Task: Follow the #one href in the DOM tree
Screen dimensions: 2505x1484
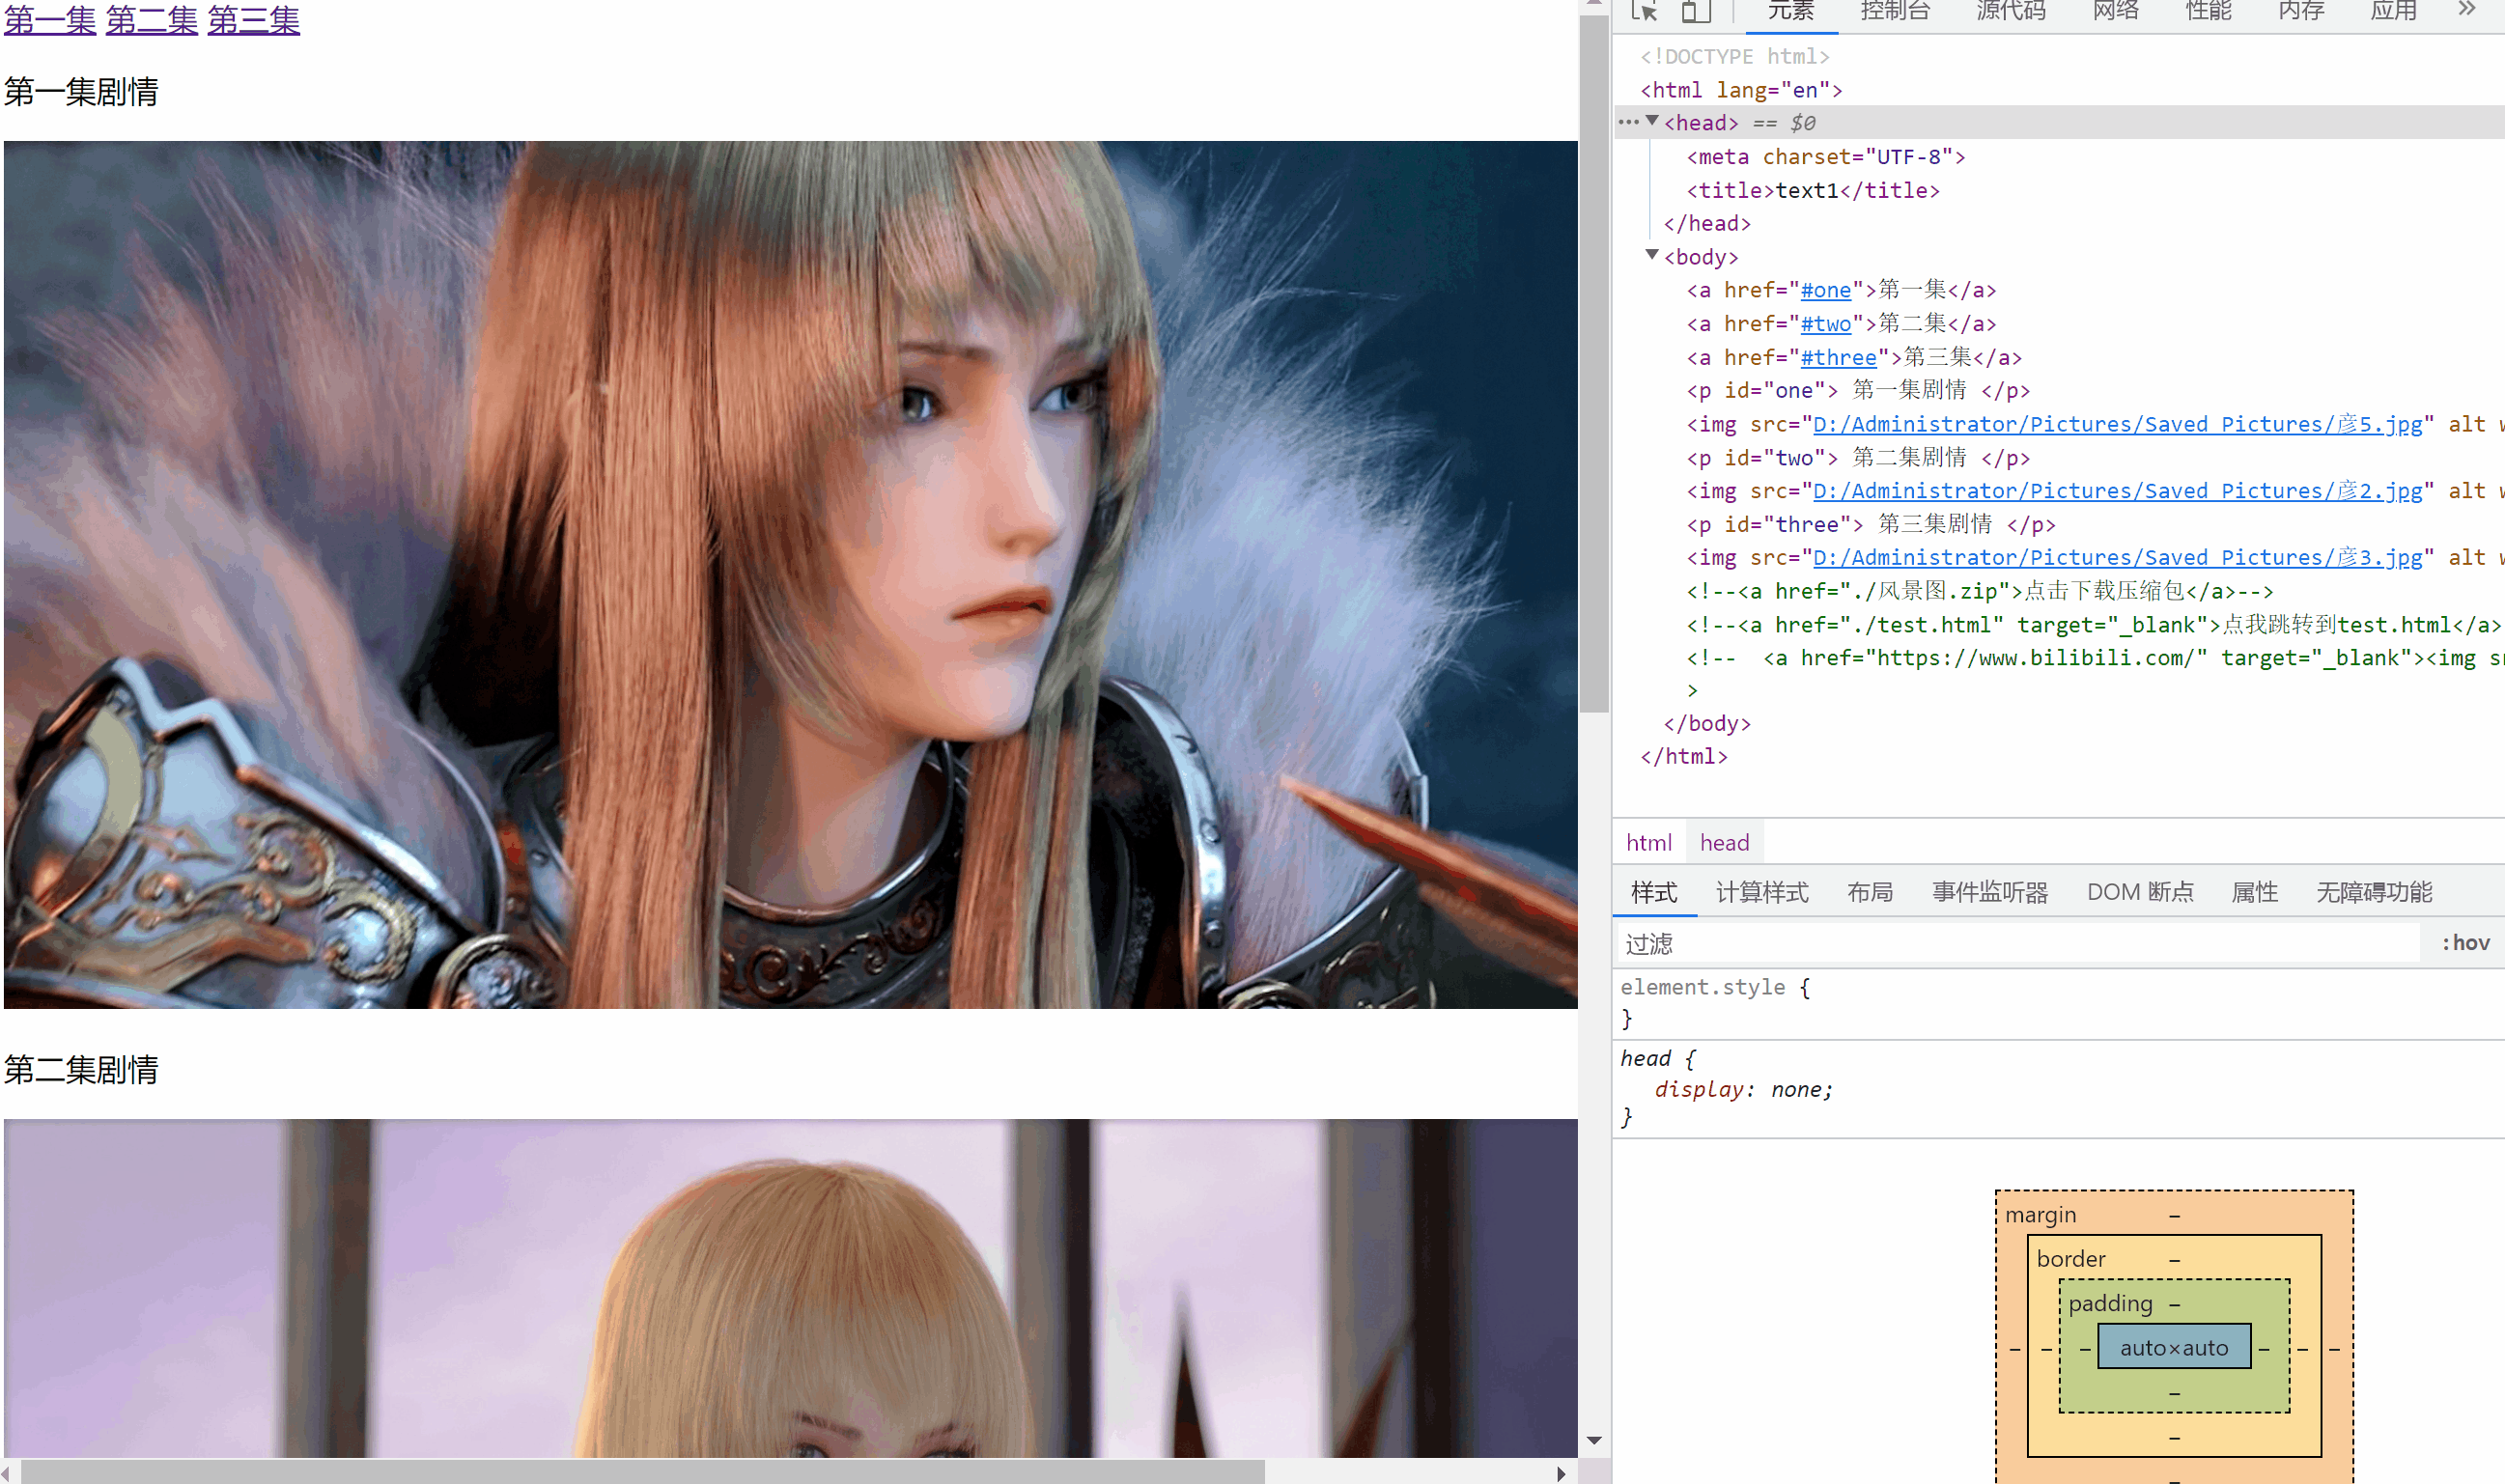Action: pyautogui.click(x=1825, y=290)
